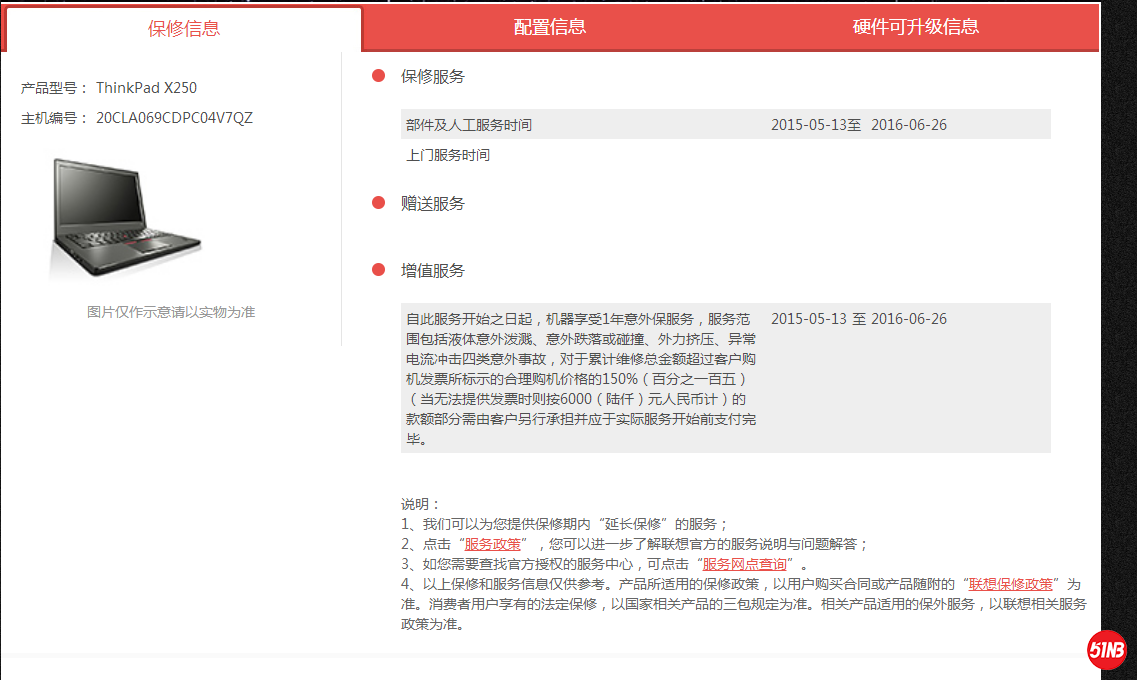Viewport: 1137px width, 680px height.
Task: Click the red bullet beside 保修服务
Action: (379, 76)
